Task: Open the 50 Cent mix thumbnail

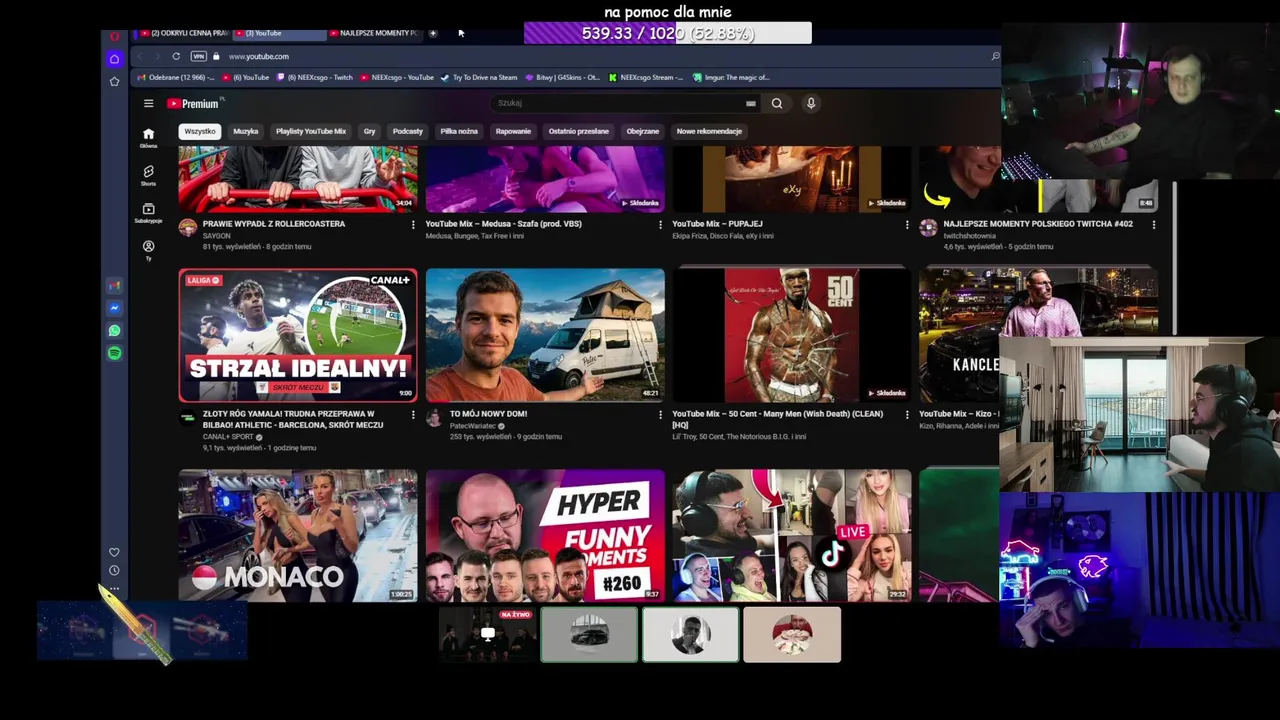Action: click(x=792, y=335)
